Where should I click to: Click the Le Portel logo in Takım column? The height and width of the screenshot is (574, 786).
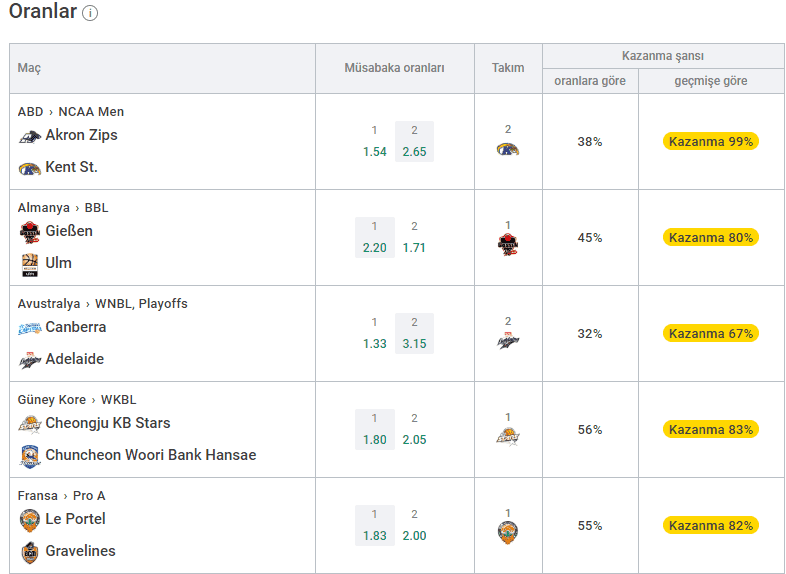[508, 532]
